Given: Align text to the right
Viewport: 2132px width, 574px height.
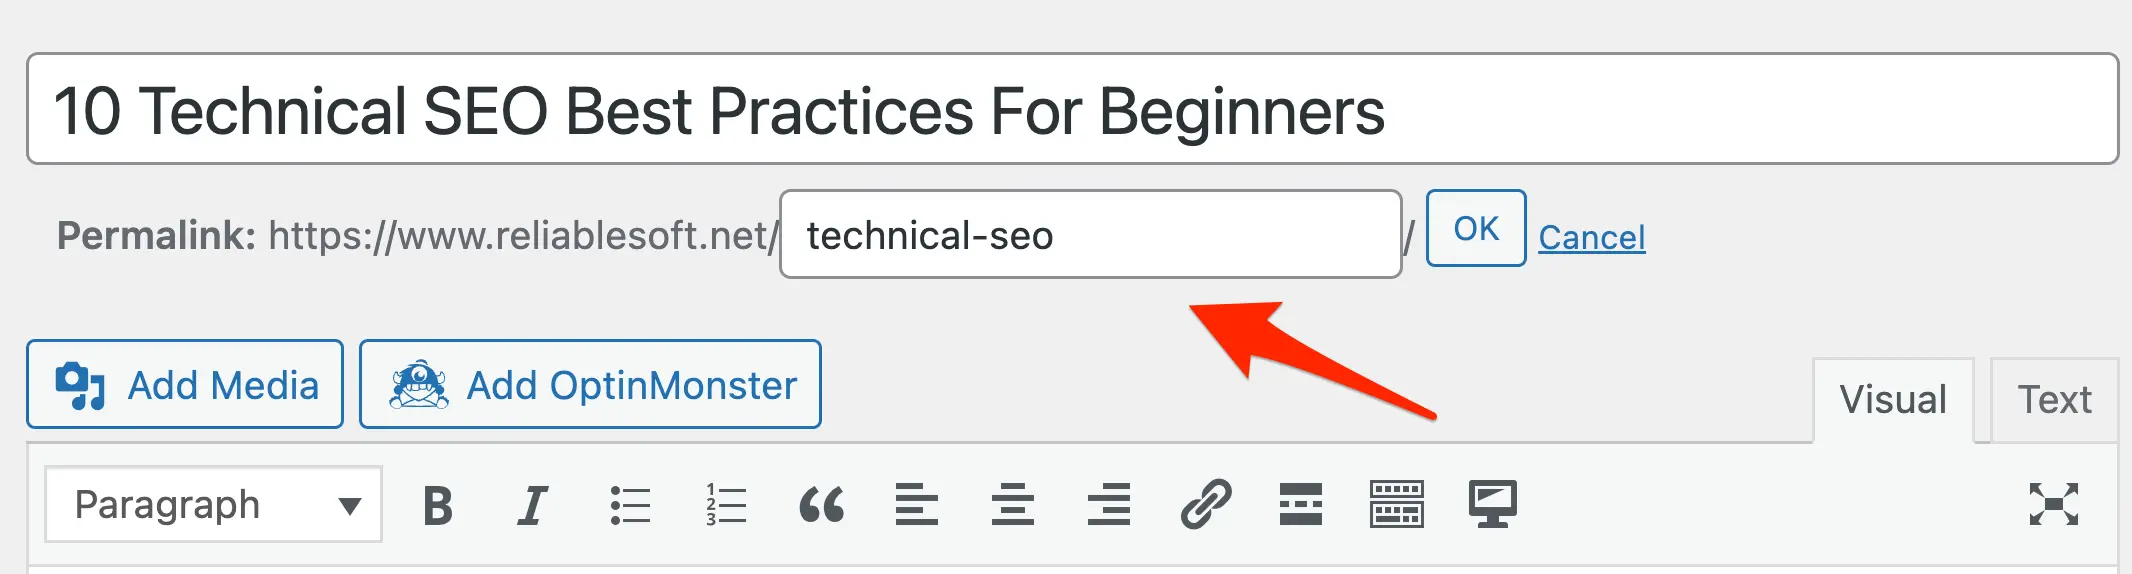Looking at the screenshot, I should (x=1109, y=505).
